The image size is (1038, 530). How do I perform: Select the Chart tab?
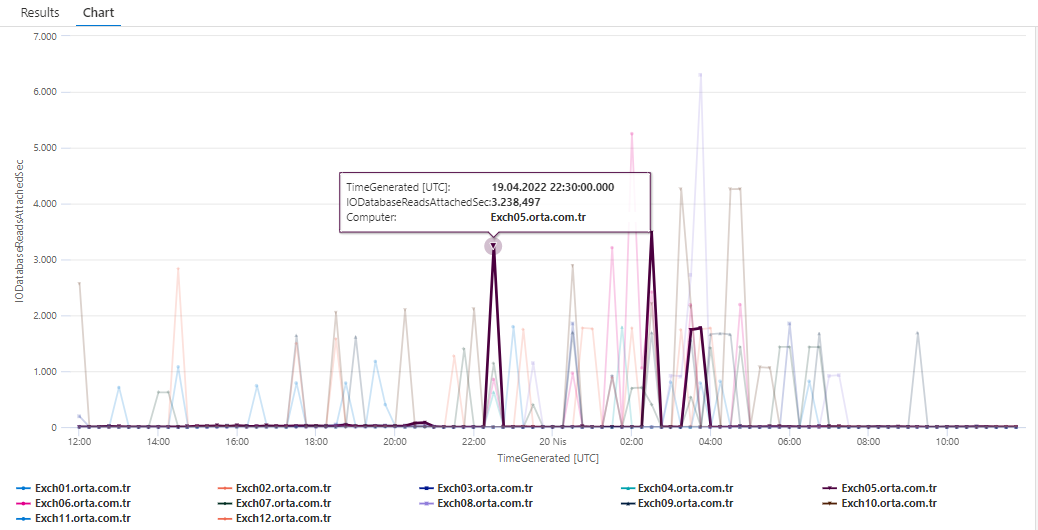pyautogui.click(x=98, y=13)
